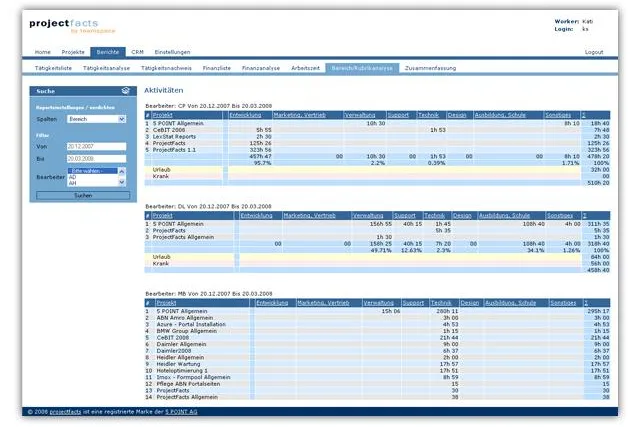Open the Spalten dropdown showing Bereich

(x=96, y=119)
